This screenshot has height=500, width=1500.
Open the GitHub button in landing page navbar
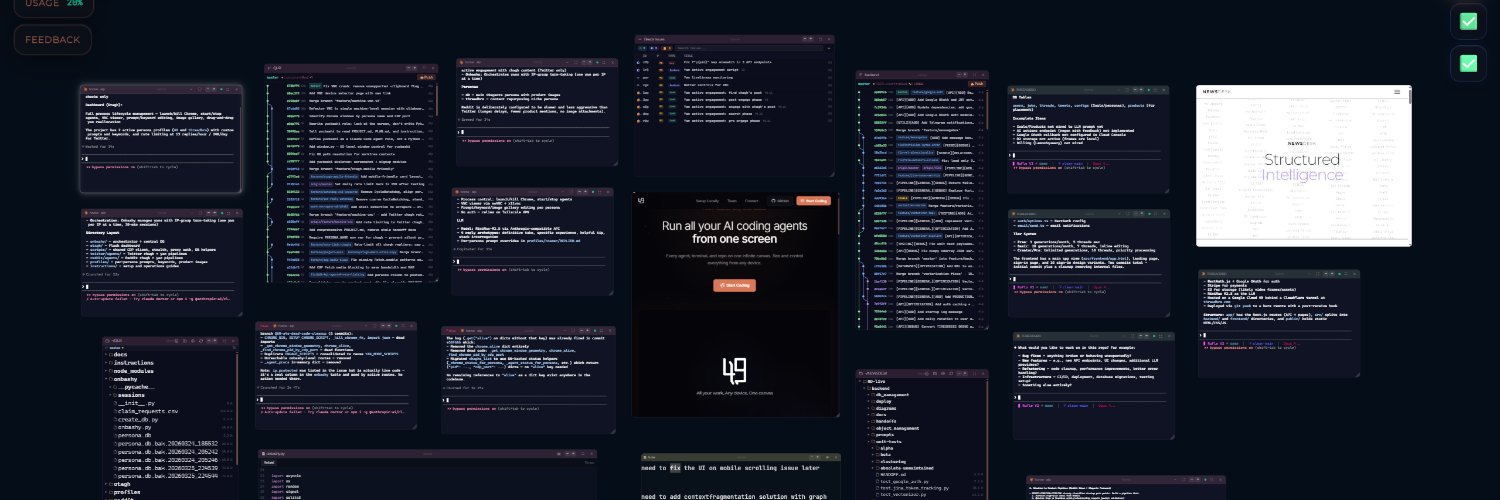click(781, 201)
